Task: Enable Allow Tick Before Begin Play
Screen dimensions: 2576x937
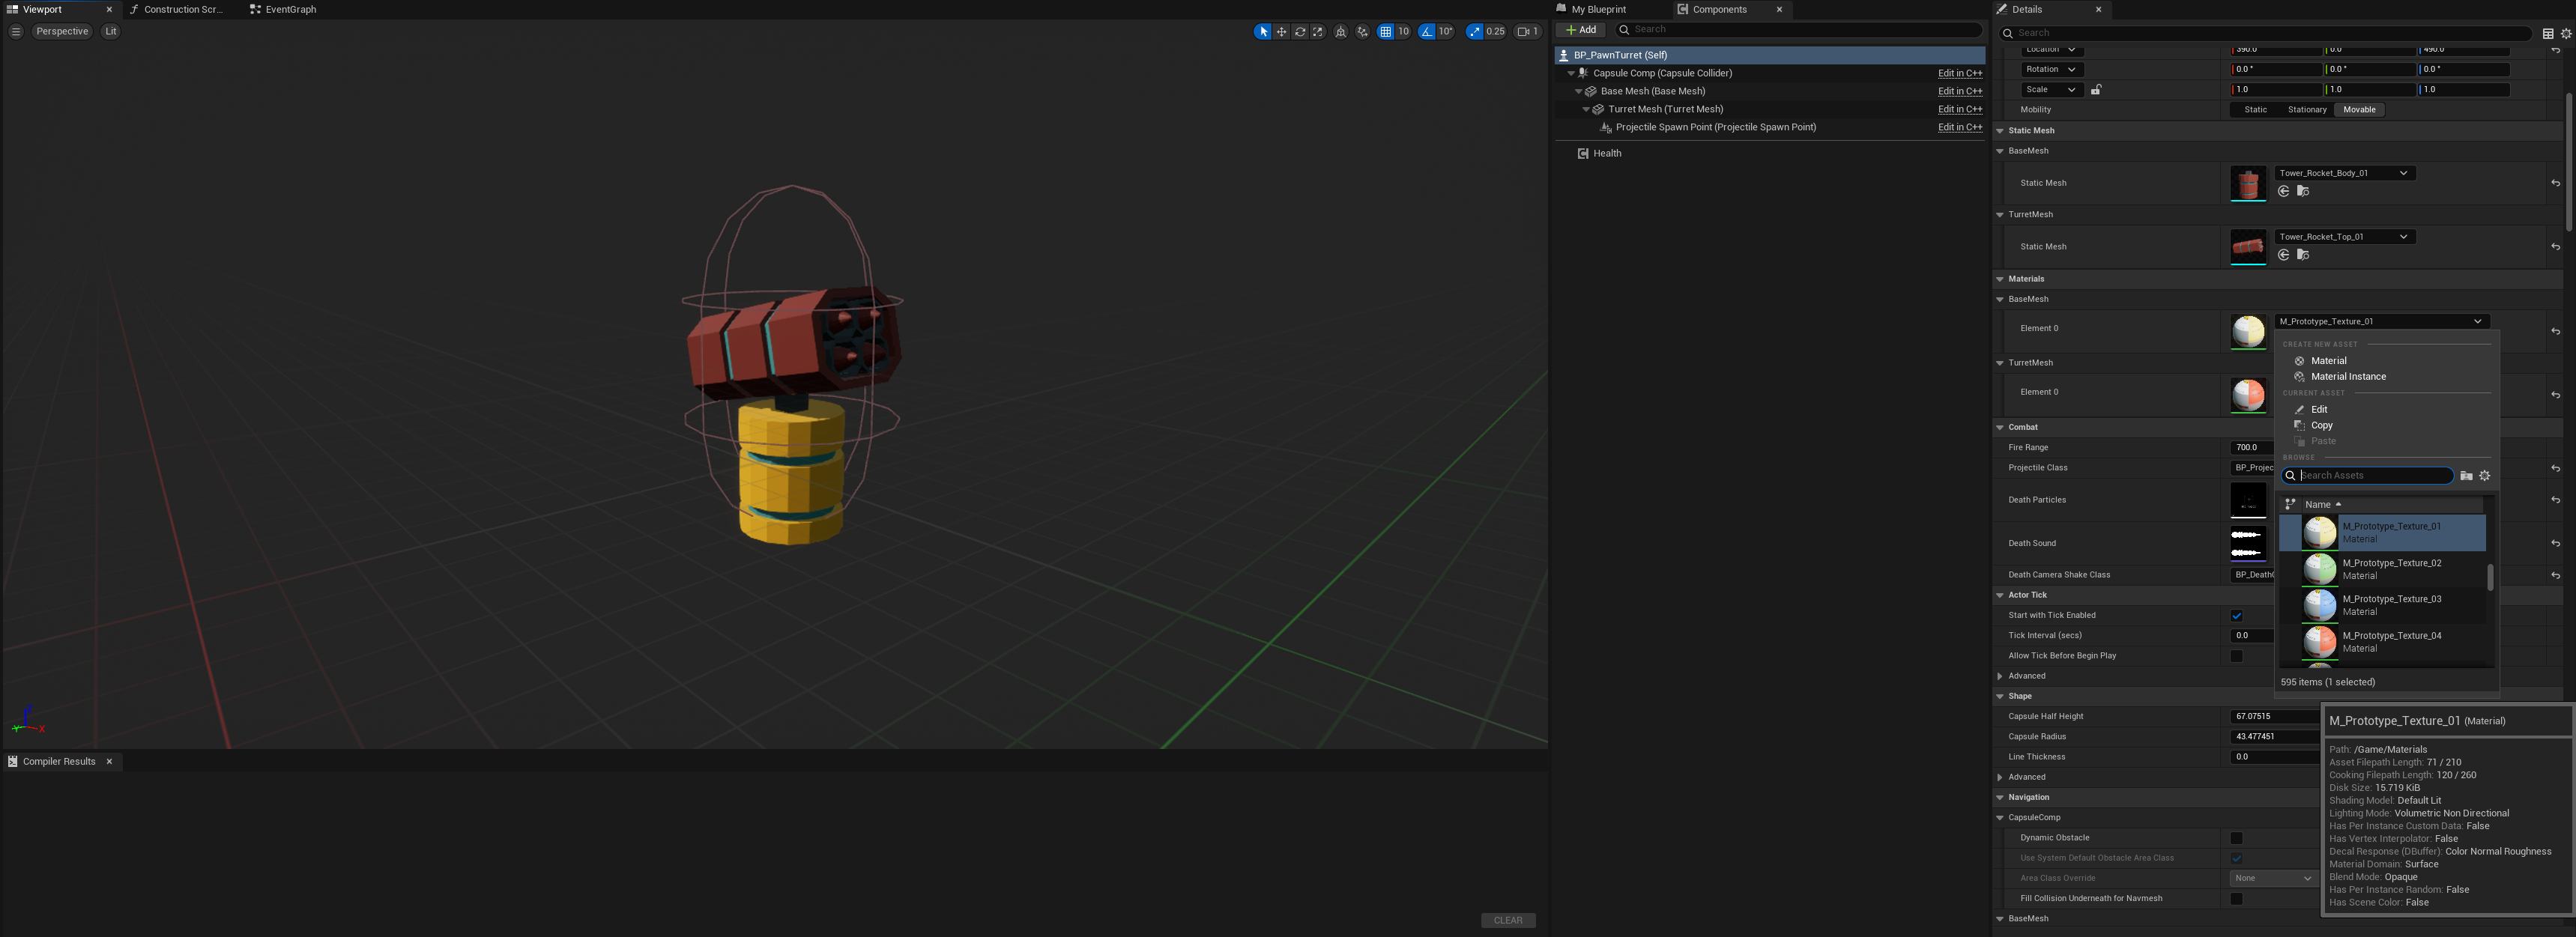Action: 2237,655
